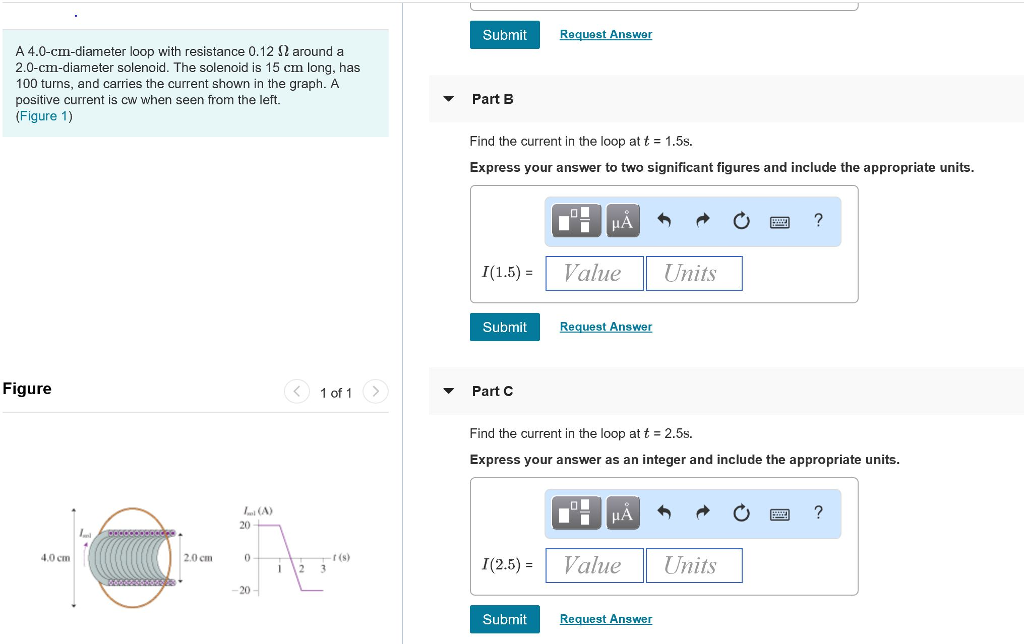Collapse the Part B section
Viewport: 1024px width, 644px height.
(448, 98)
